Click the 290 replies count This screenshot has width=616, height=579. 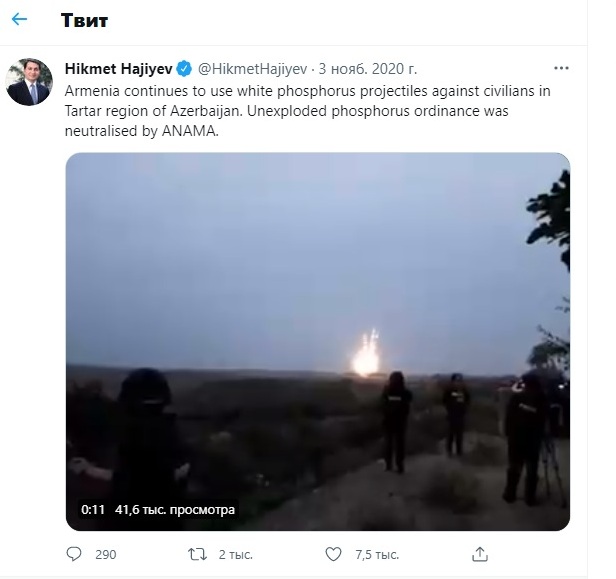click(105, 554)
